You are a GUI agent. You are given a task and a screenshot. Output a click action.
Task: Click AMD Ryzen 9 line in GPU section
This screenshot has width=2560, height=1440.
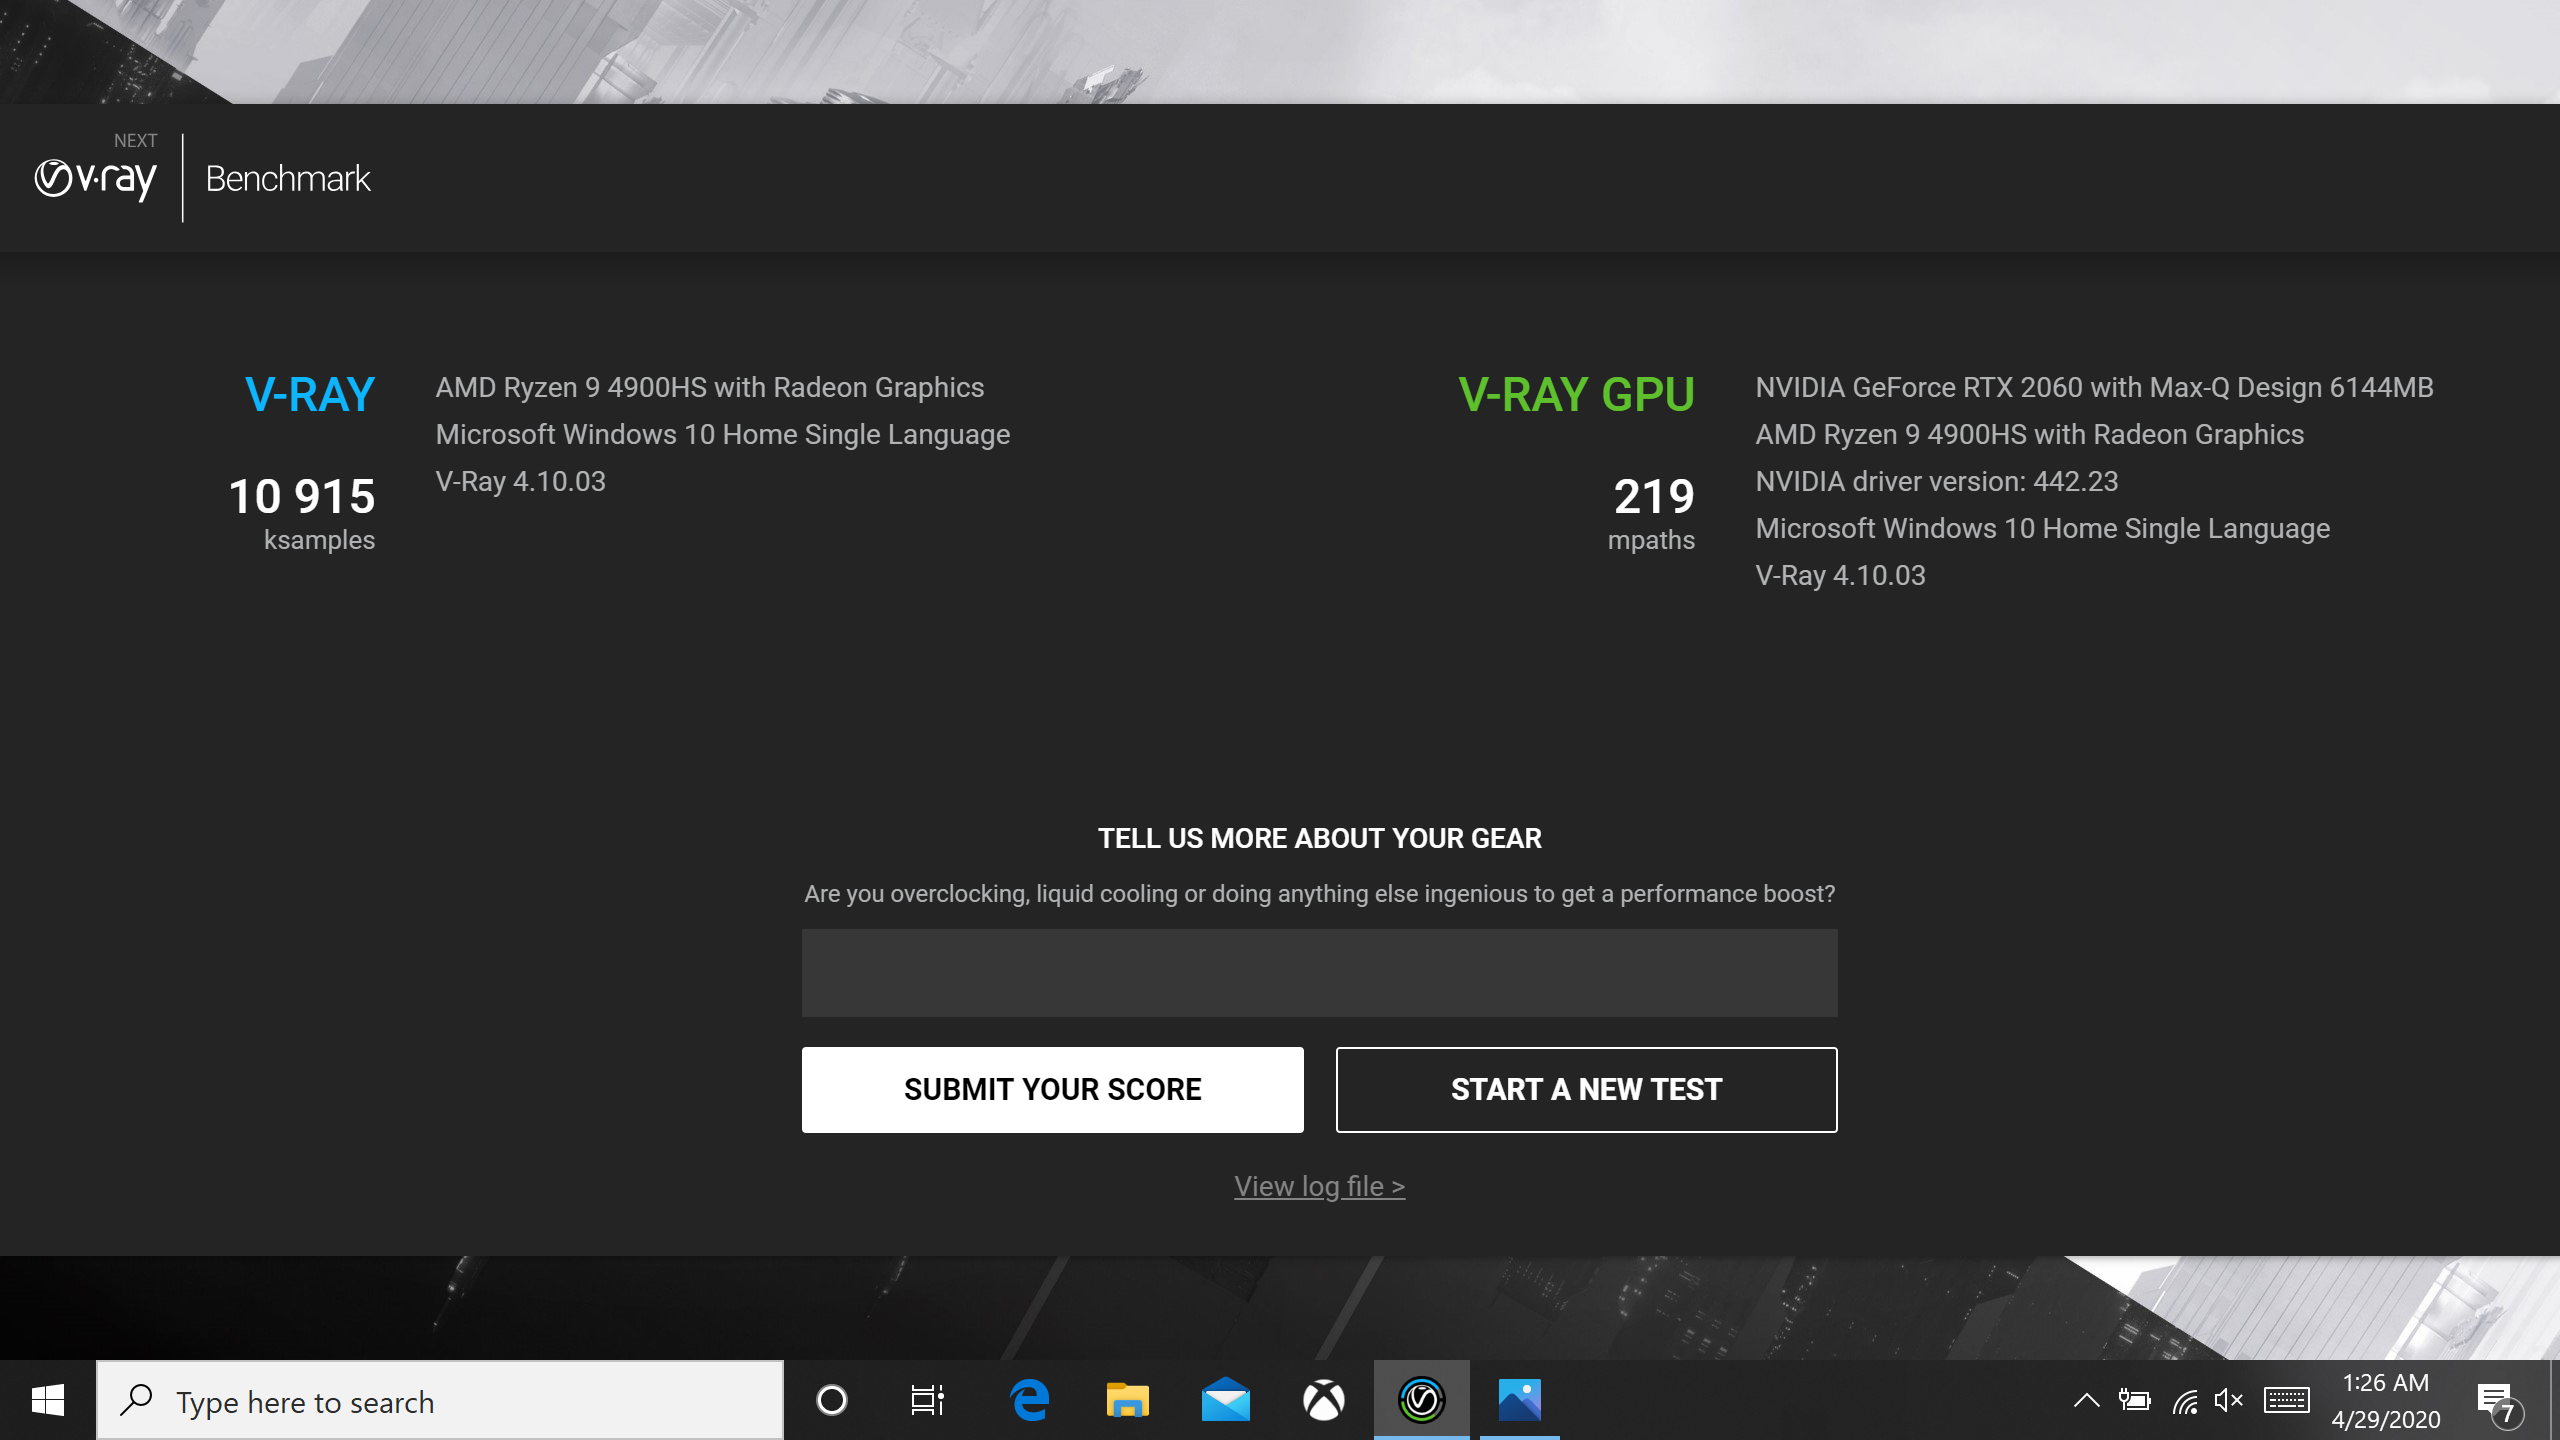[2029, 434]
